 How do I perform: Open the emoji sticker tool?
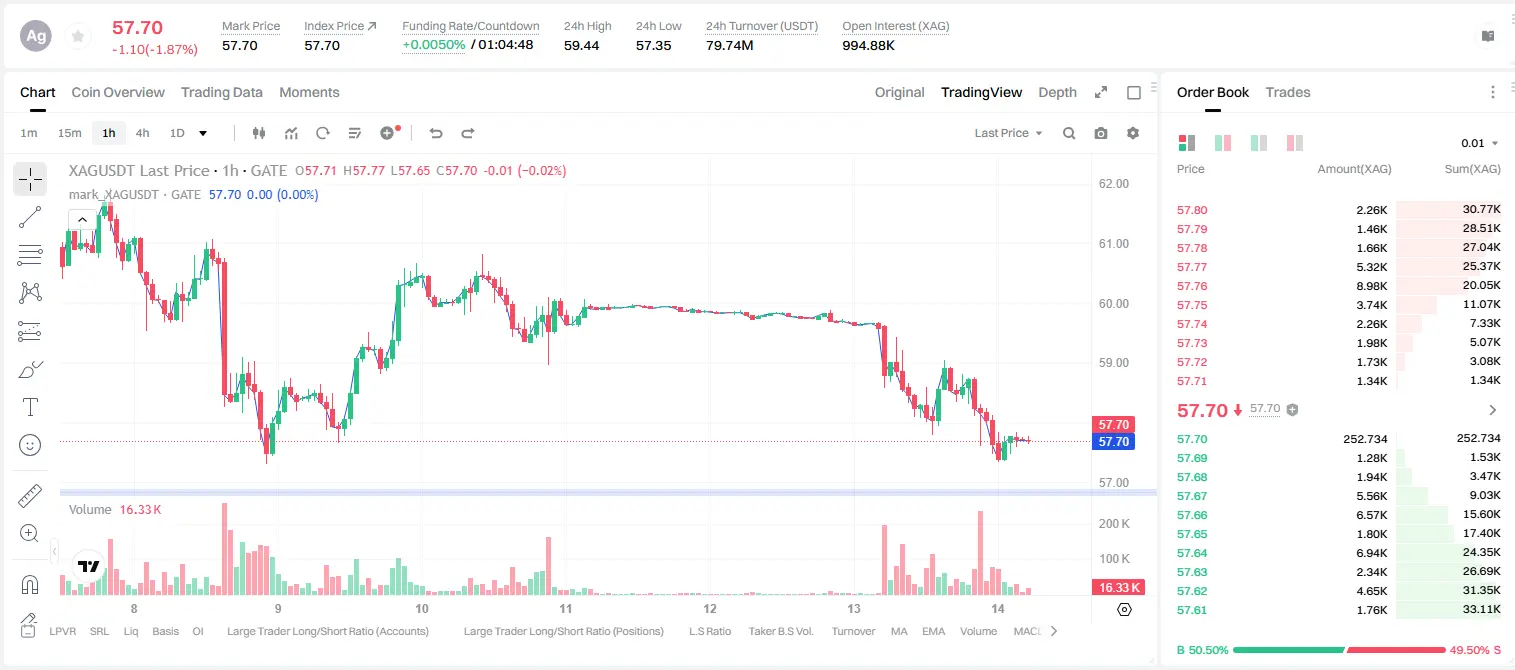pos(30,445)
